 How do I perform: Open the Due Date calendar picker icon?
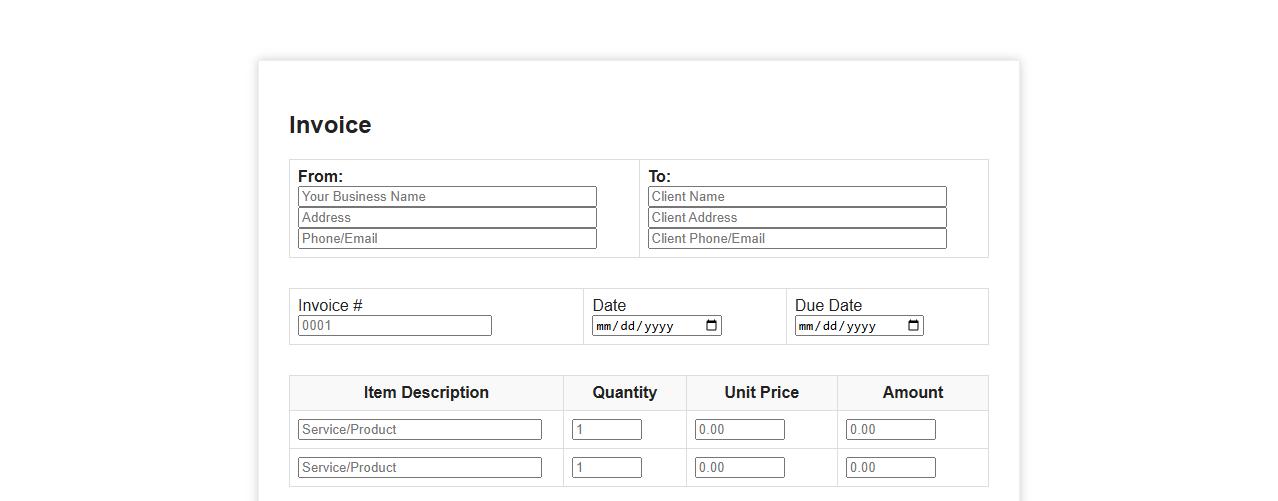point(914,325)
